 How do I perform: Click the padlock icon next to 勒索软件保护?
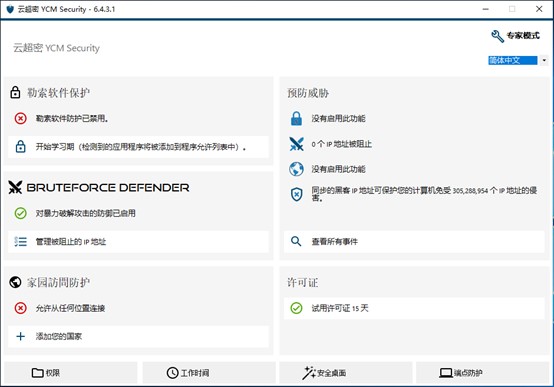click(x=15, y=92)
